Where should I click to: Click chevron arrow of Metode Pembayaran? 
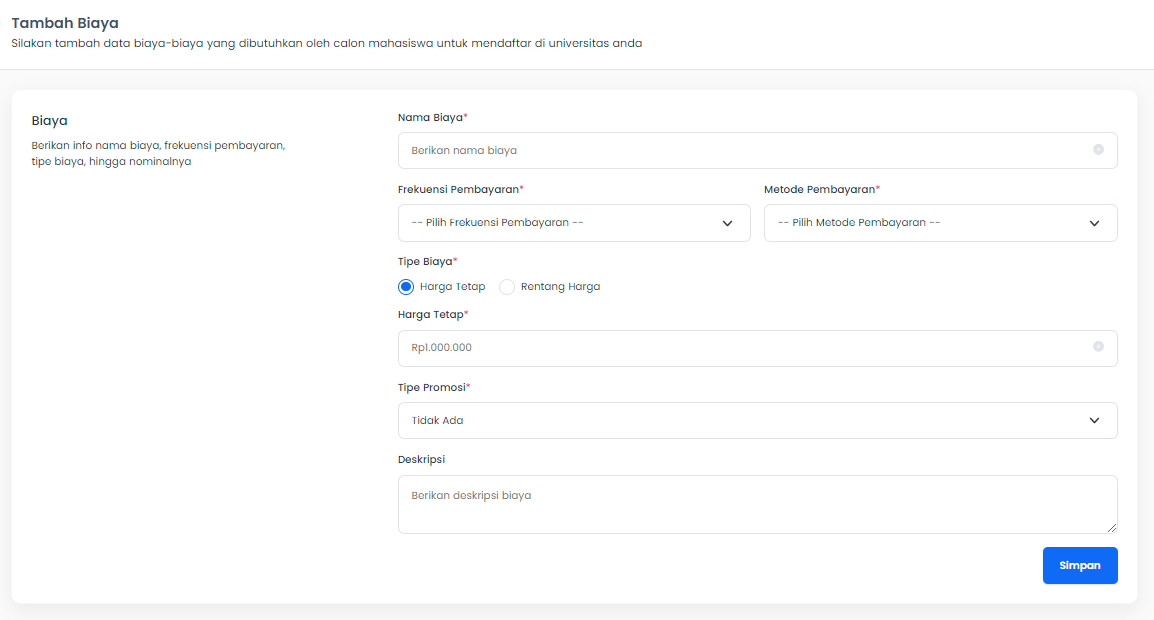[x=1094, y=223]
